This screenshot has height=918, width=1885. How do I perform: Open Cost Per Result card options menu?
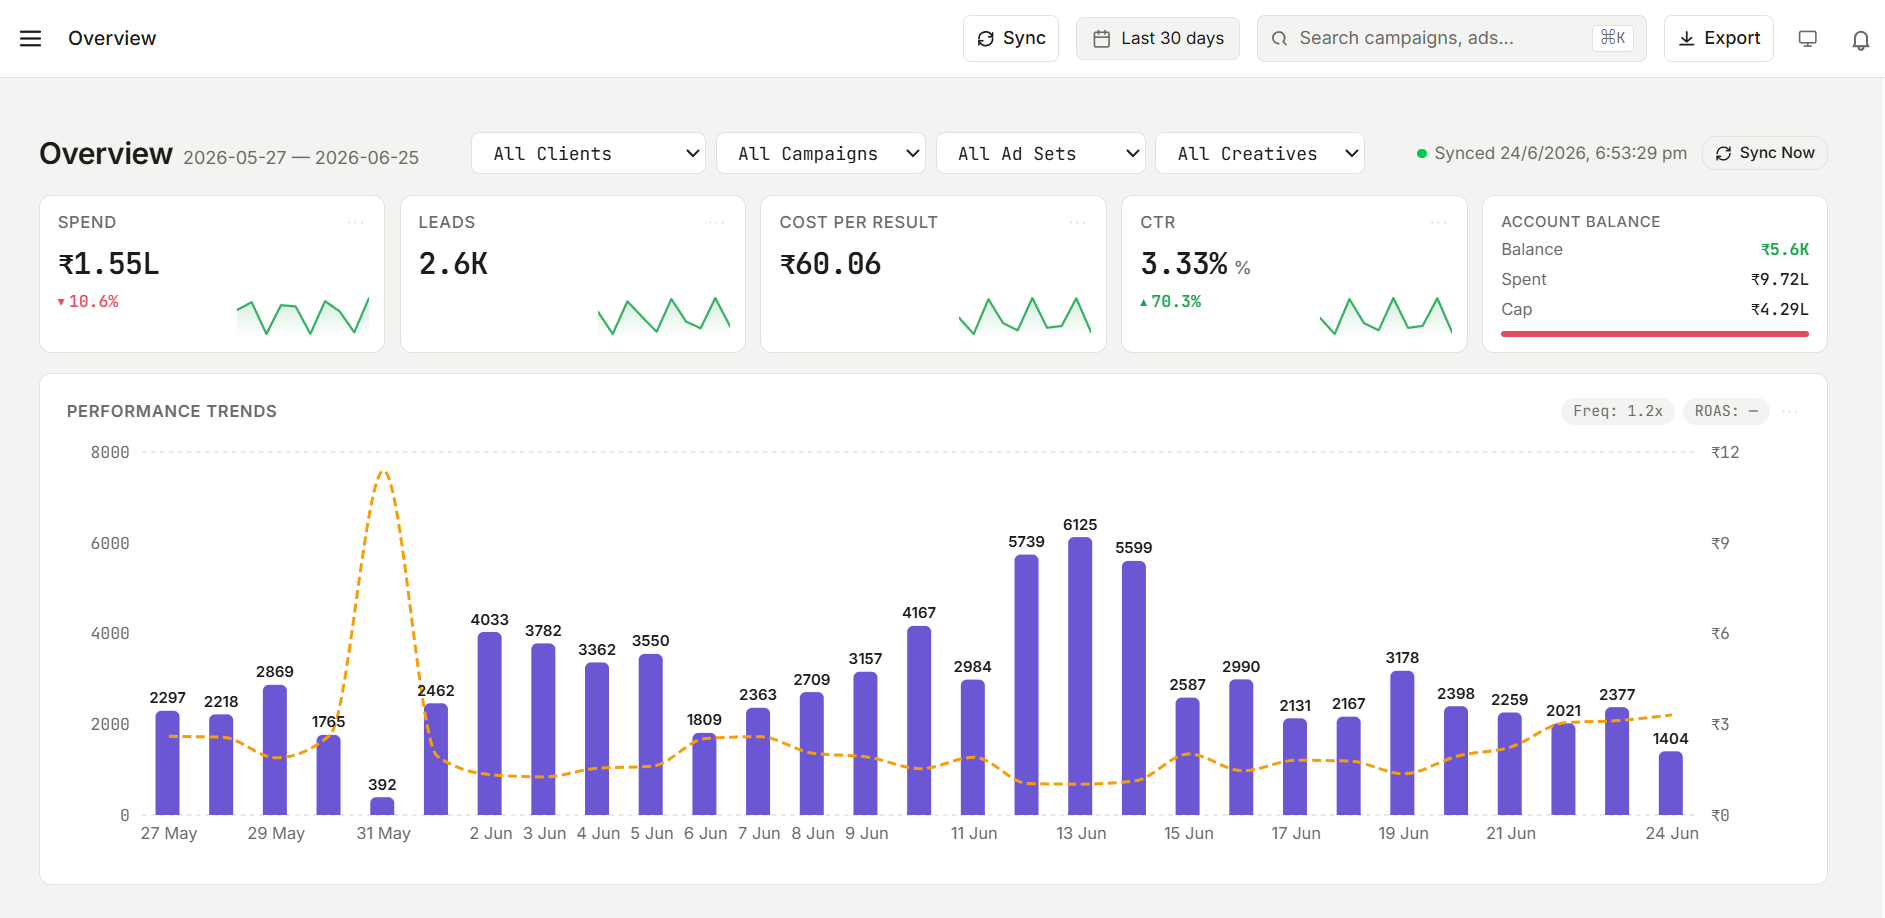click(x=1078, y=222)
